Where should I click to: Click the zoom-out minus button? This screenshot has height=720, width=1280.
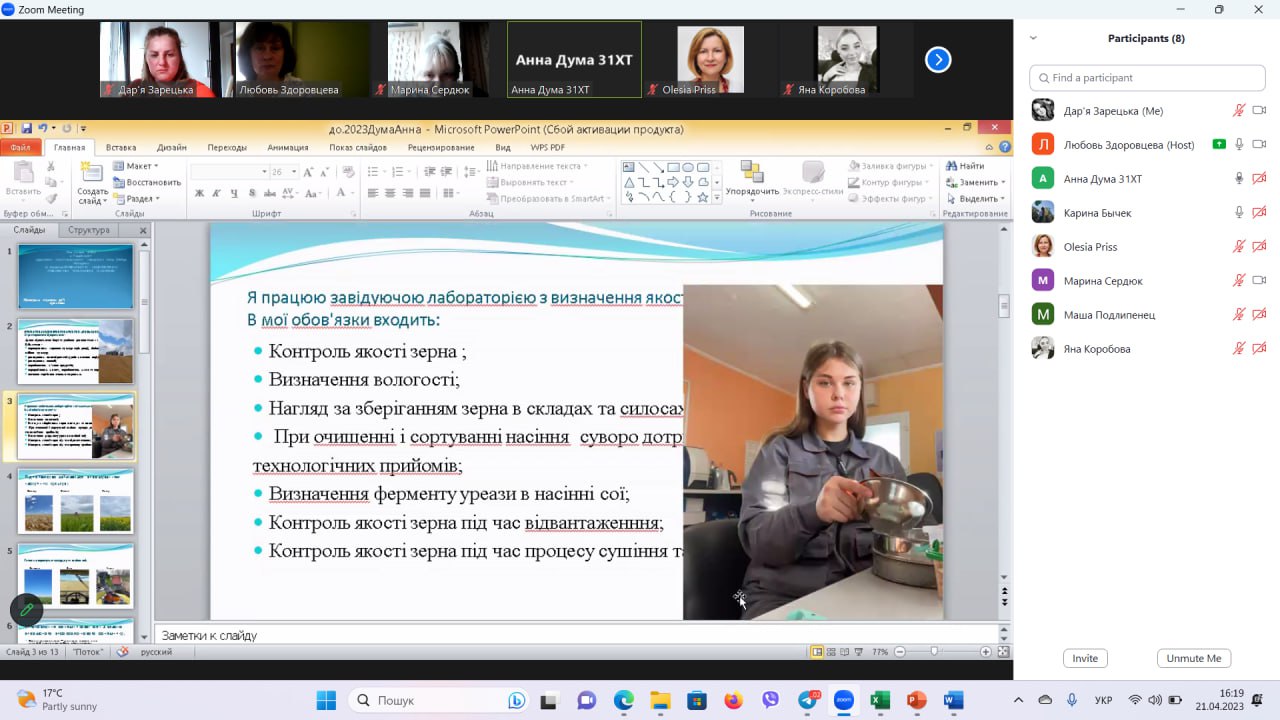coord(899,652)
